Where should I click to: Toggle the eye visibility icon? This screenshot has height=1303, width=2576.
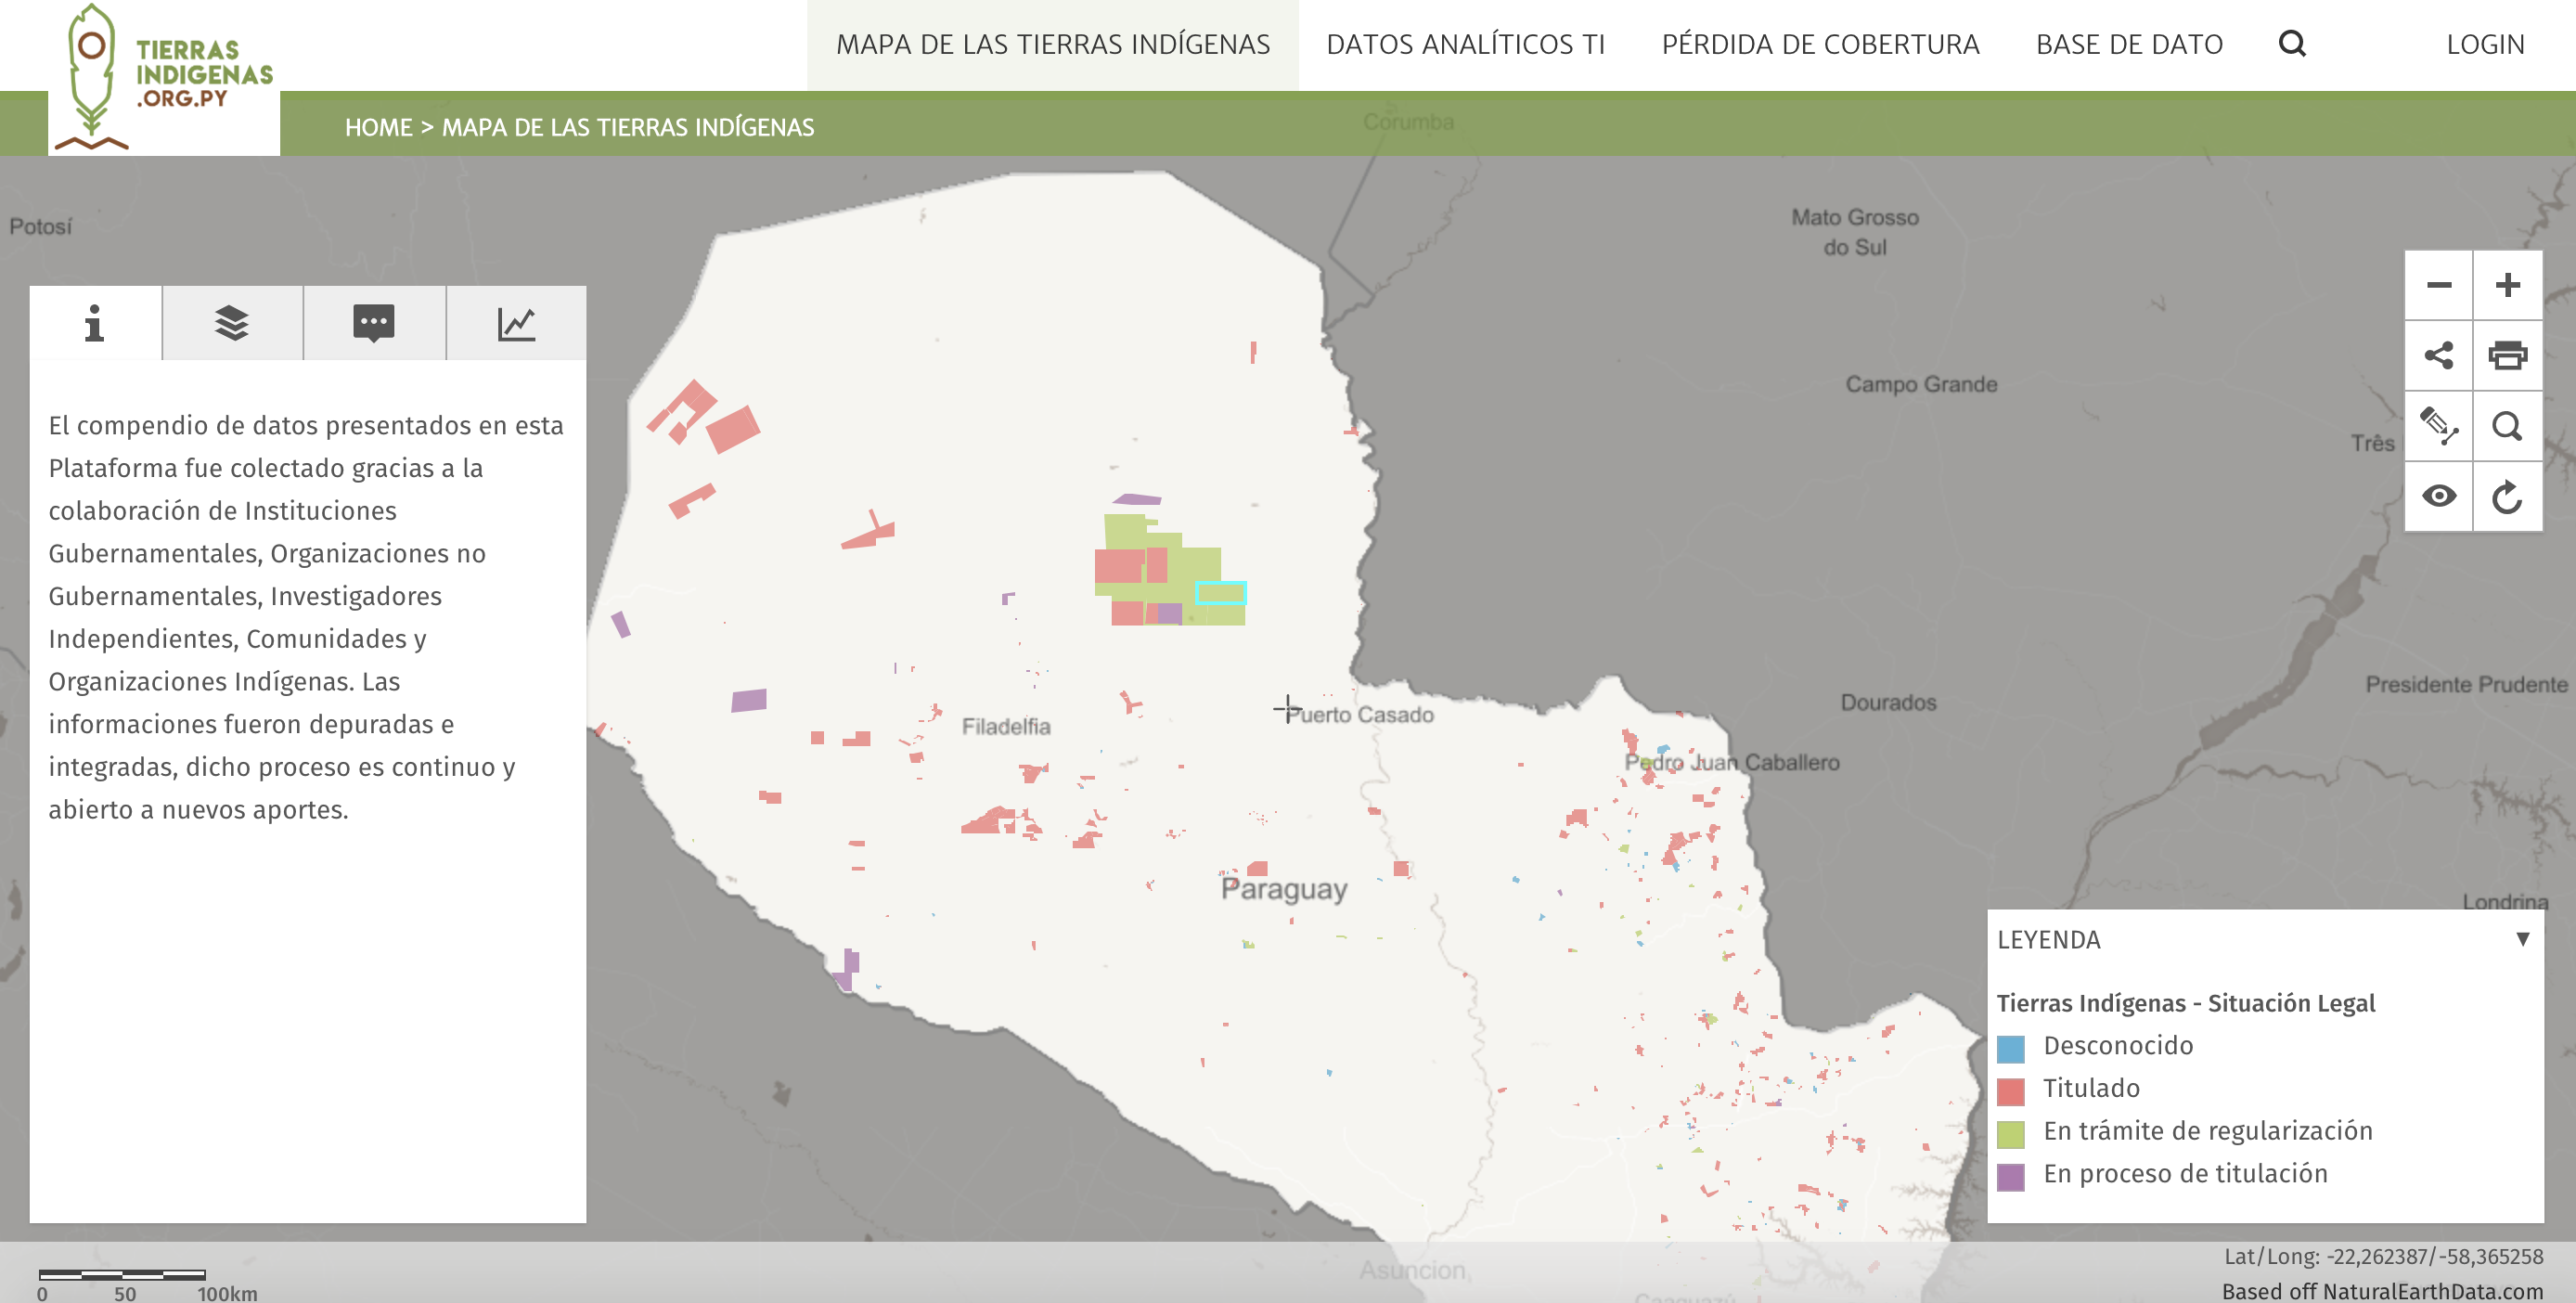click(2439, 496)
